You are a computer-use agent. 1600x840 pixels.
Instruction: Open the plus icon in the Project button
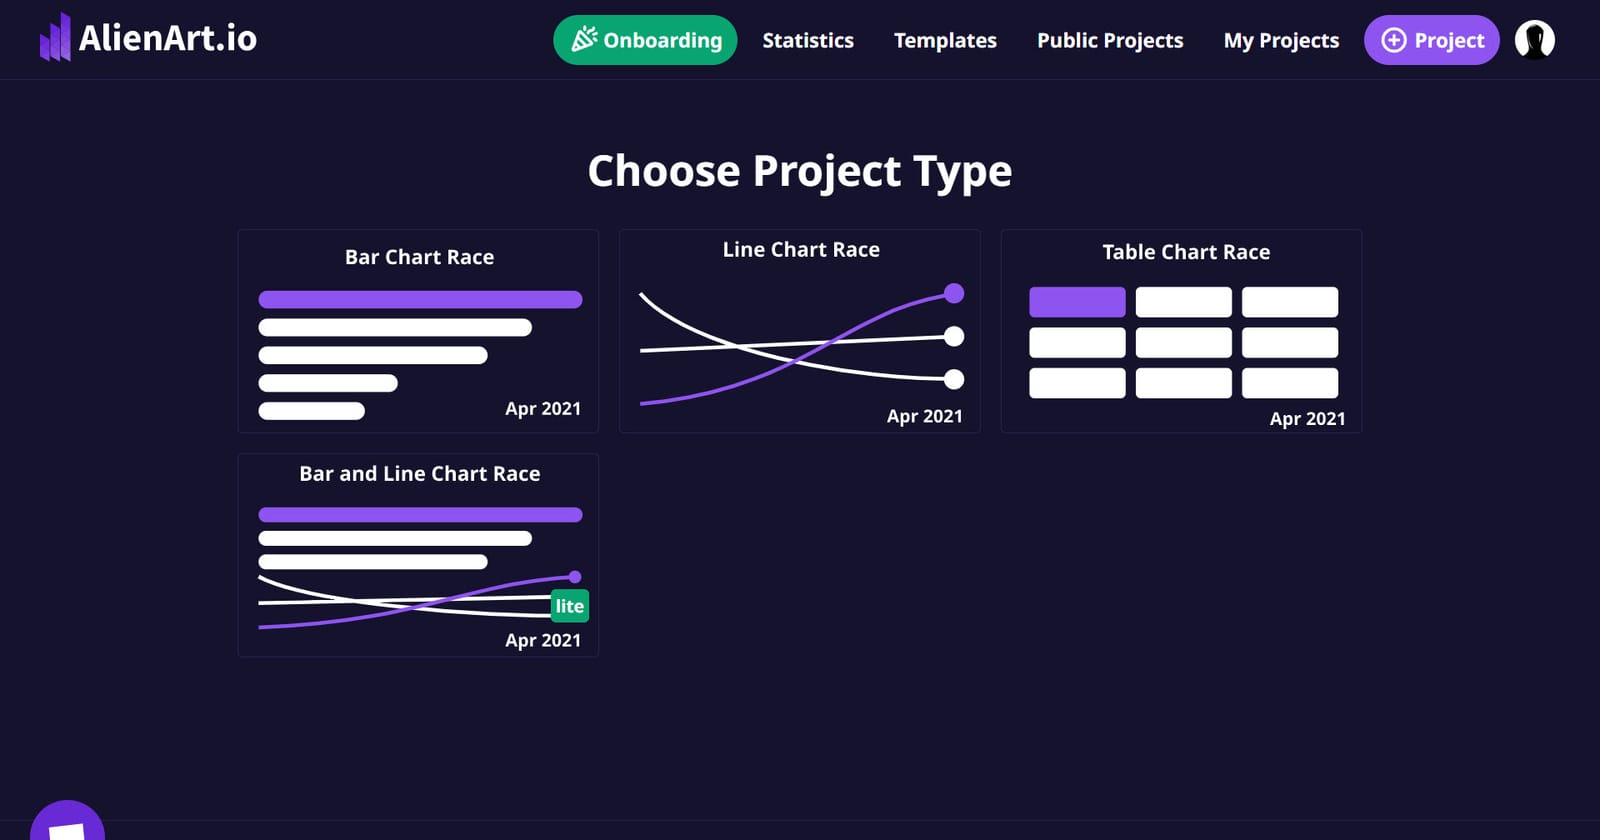(x=1394, y=40)
